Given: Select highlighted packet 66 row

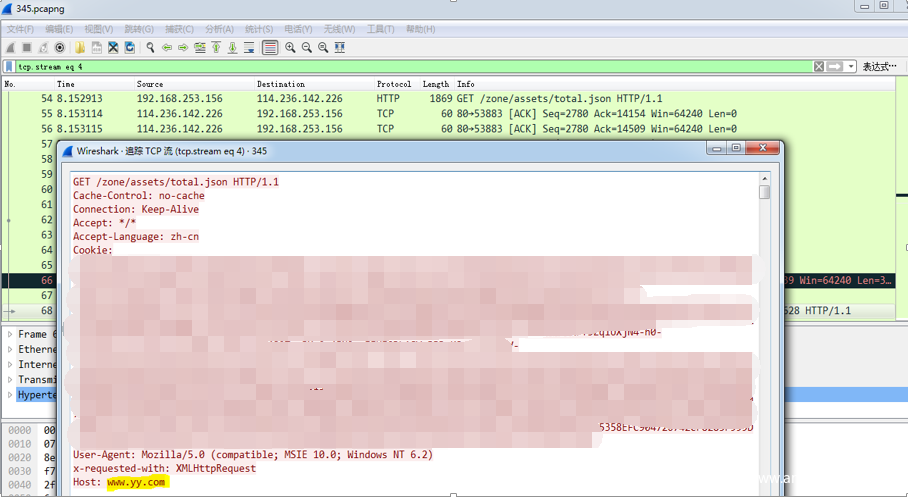Looking at the screenshot, I should coord(29,280).
